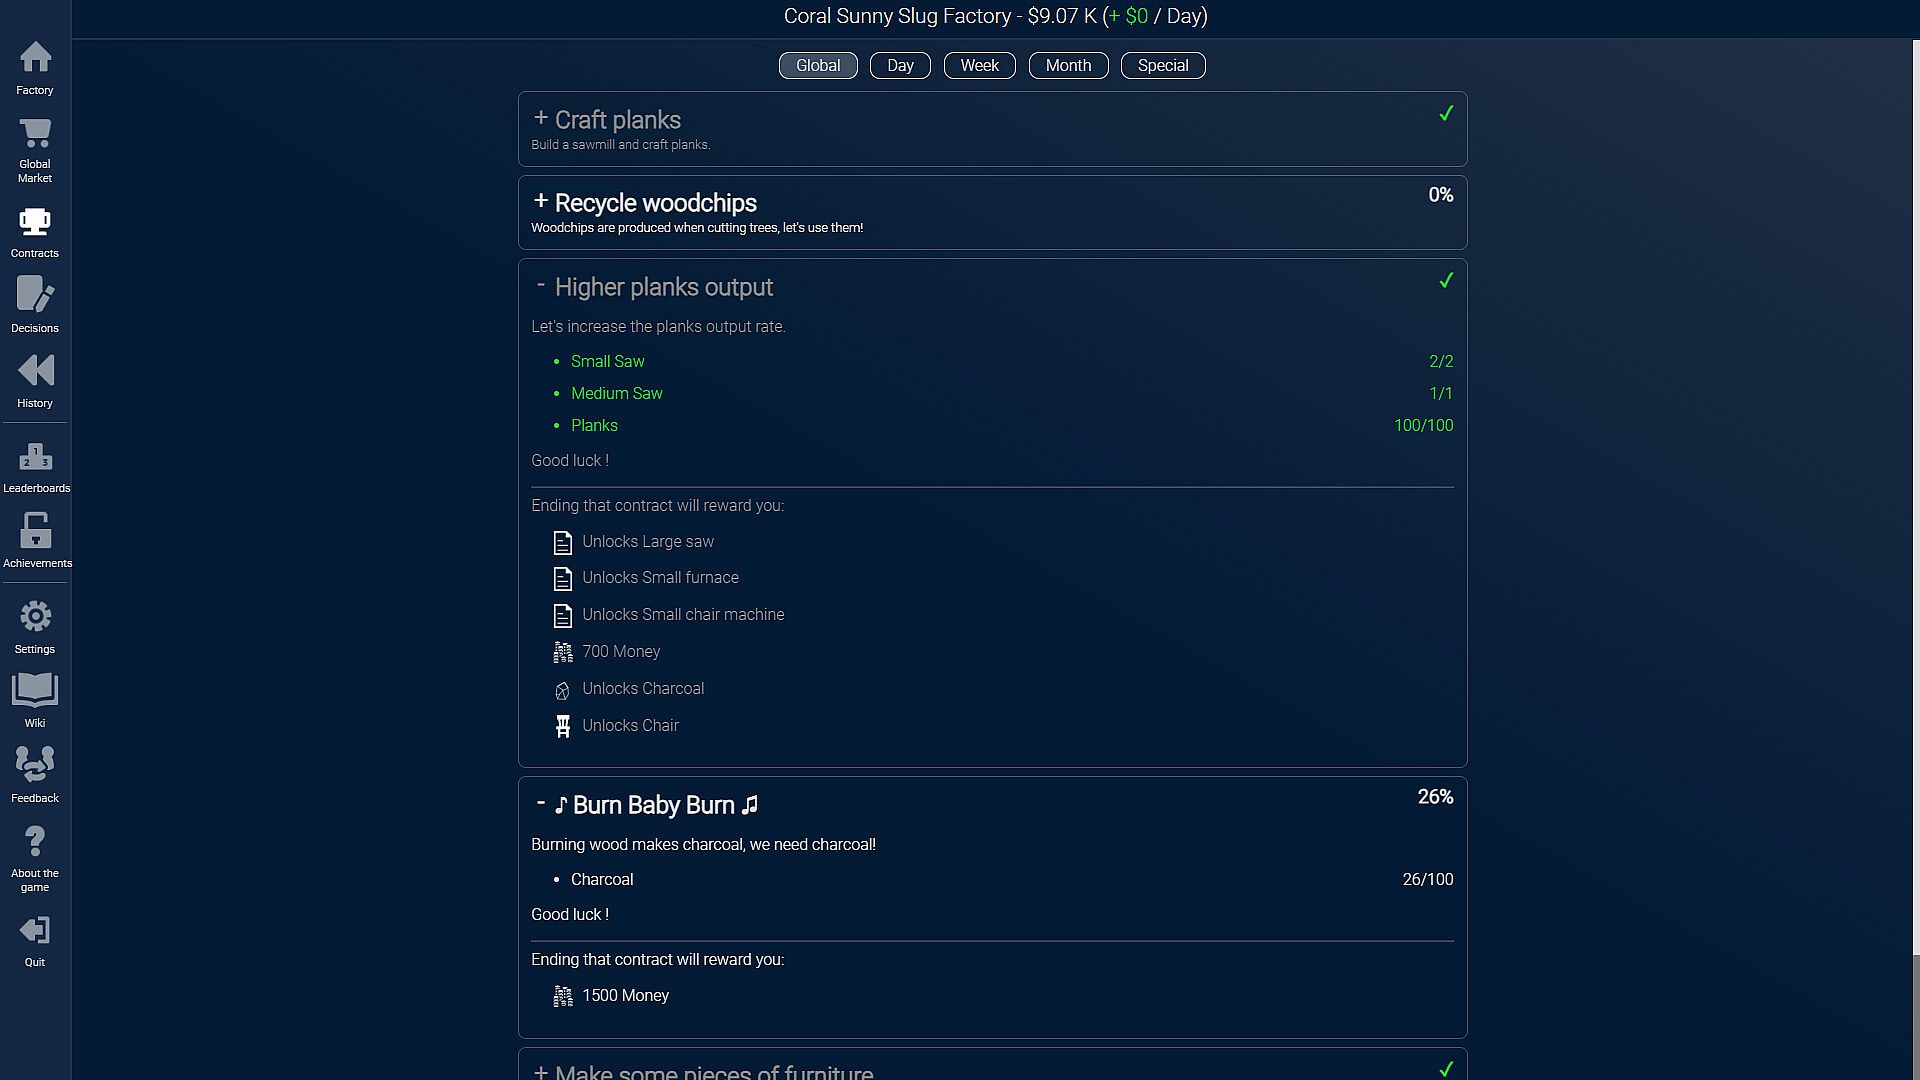This screenshot has height=1080, width=1920.
Task: Expand the Craft planks contract
Action: (541, 119)
